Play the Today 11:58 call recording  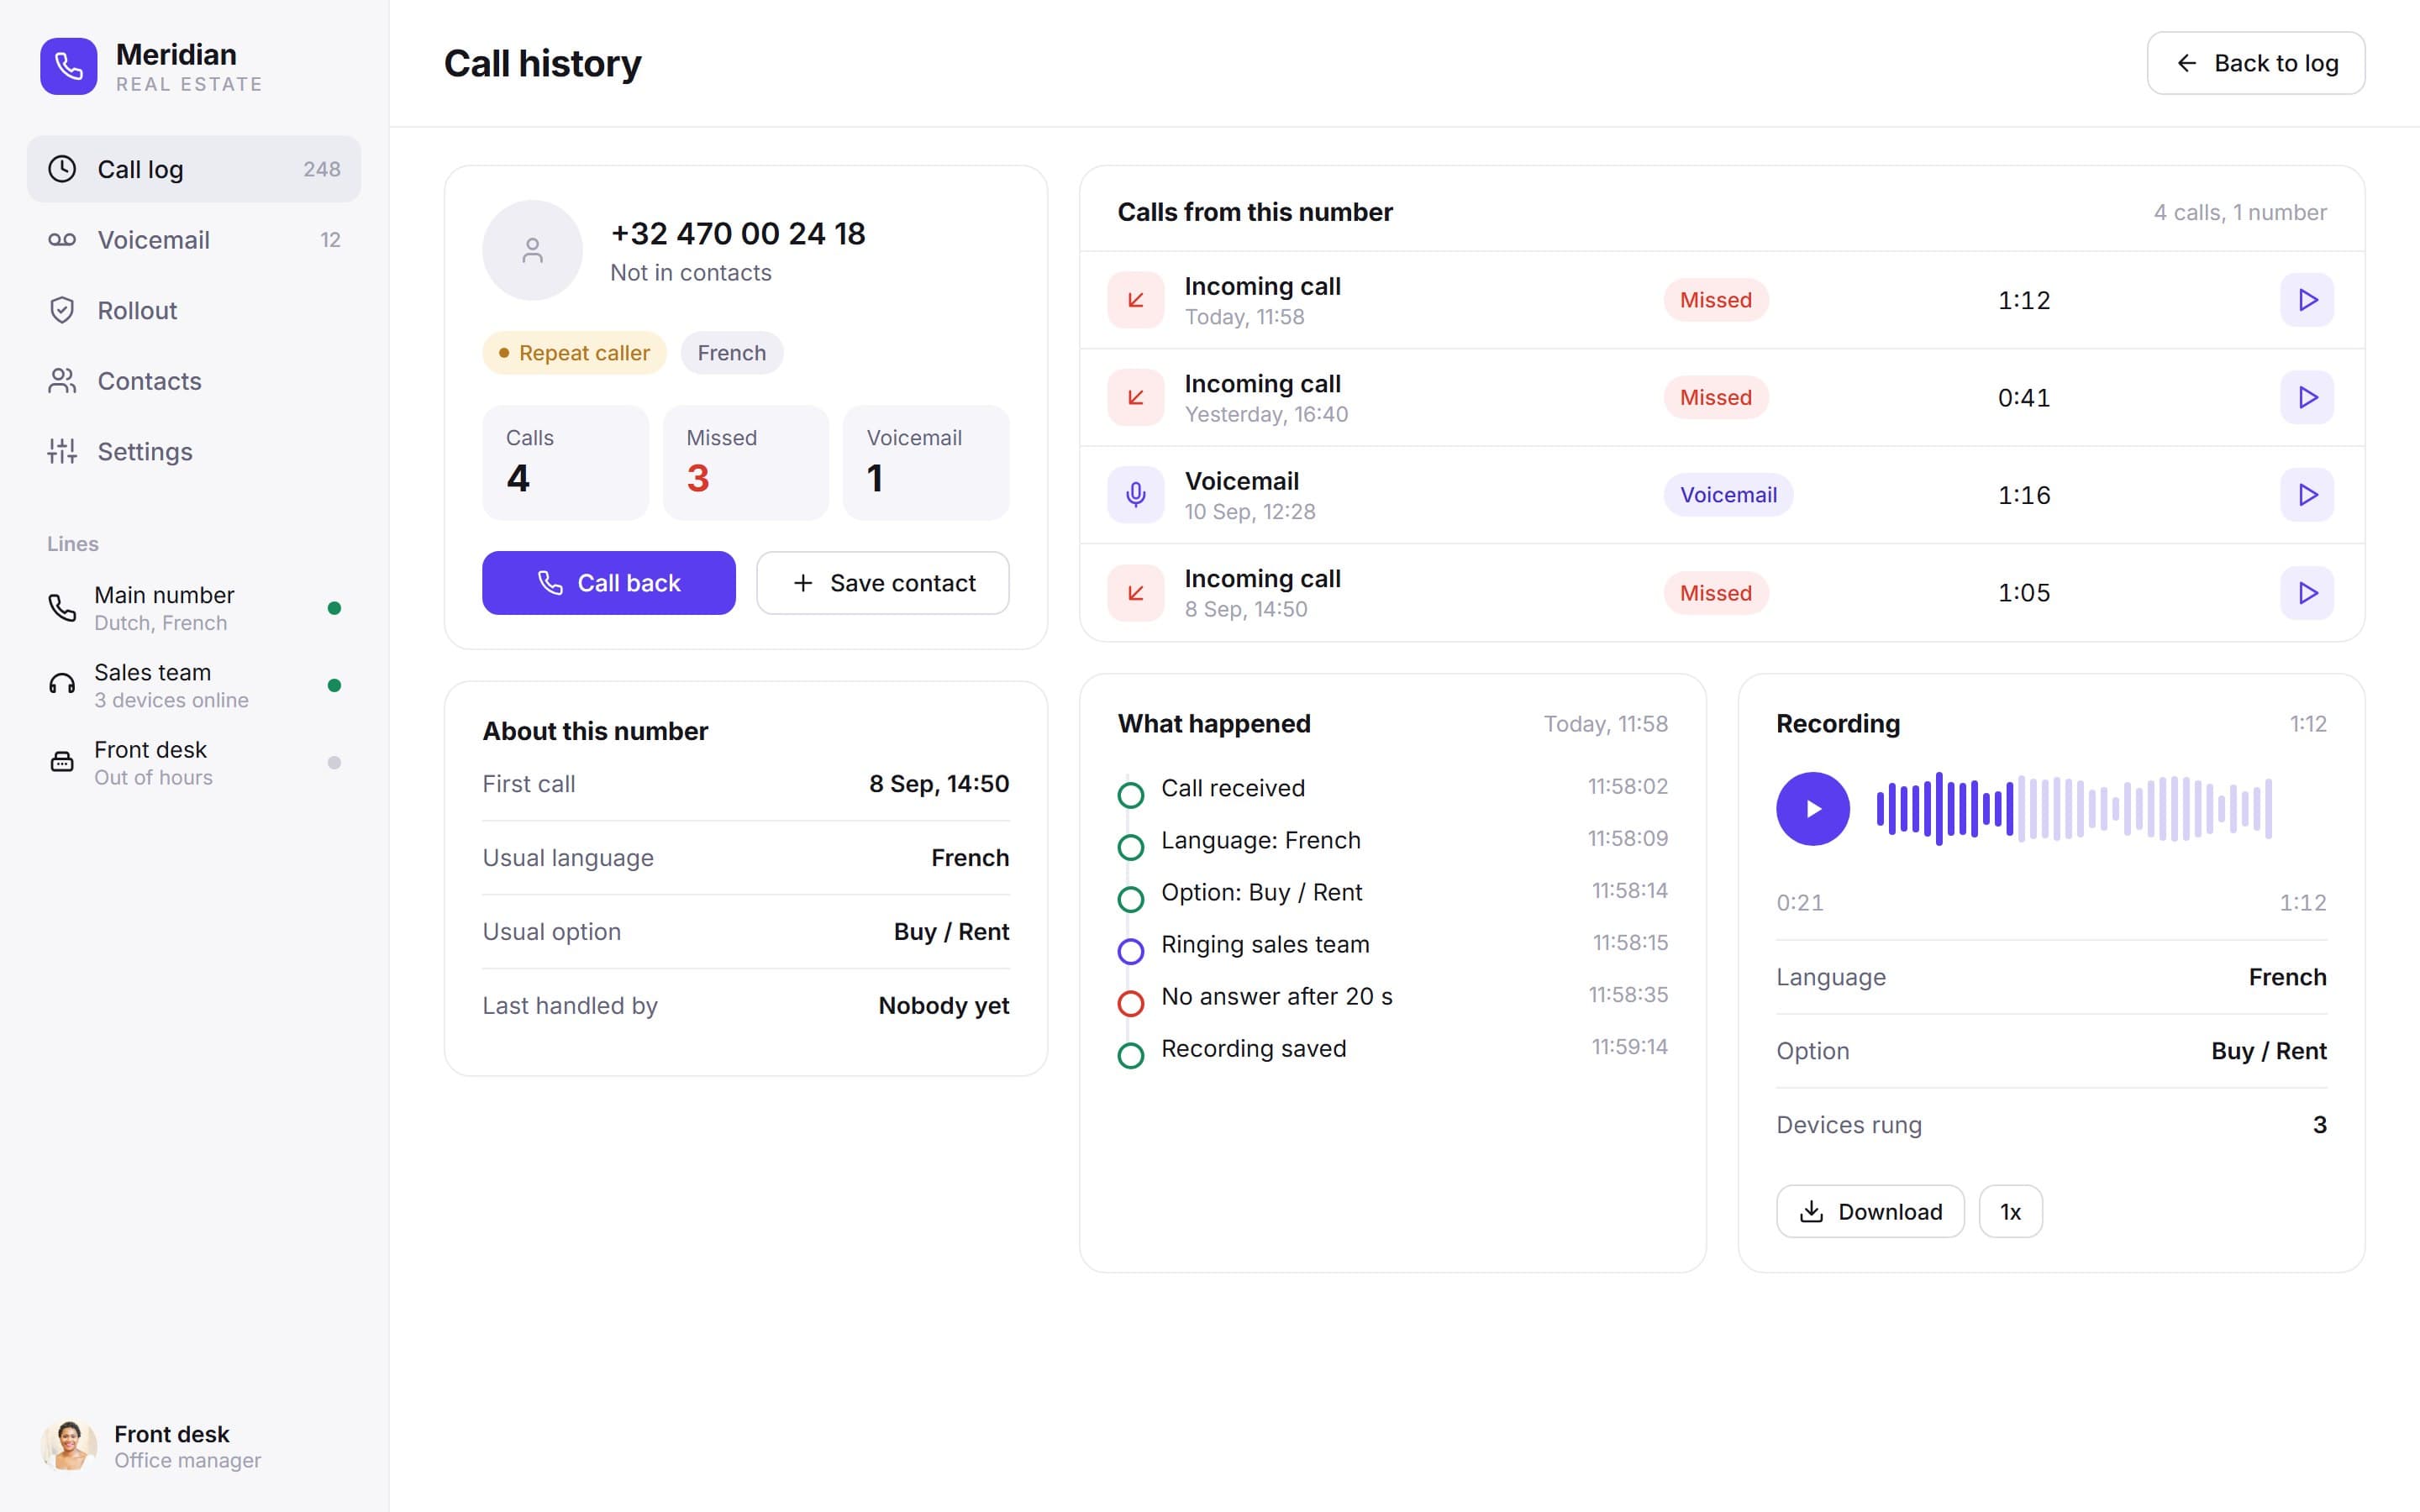pos(2306,300)
